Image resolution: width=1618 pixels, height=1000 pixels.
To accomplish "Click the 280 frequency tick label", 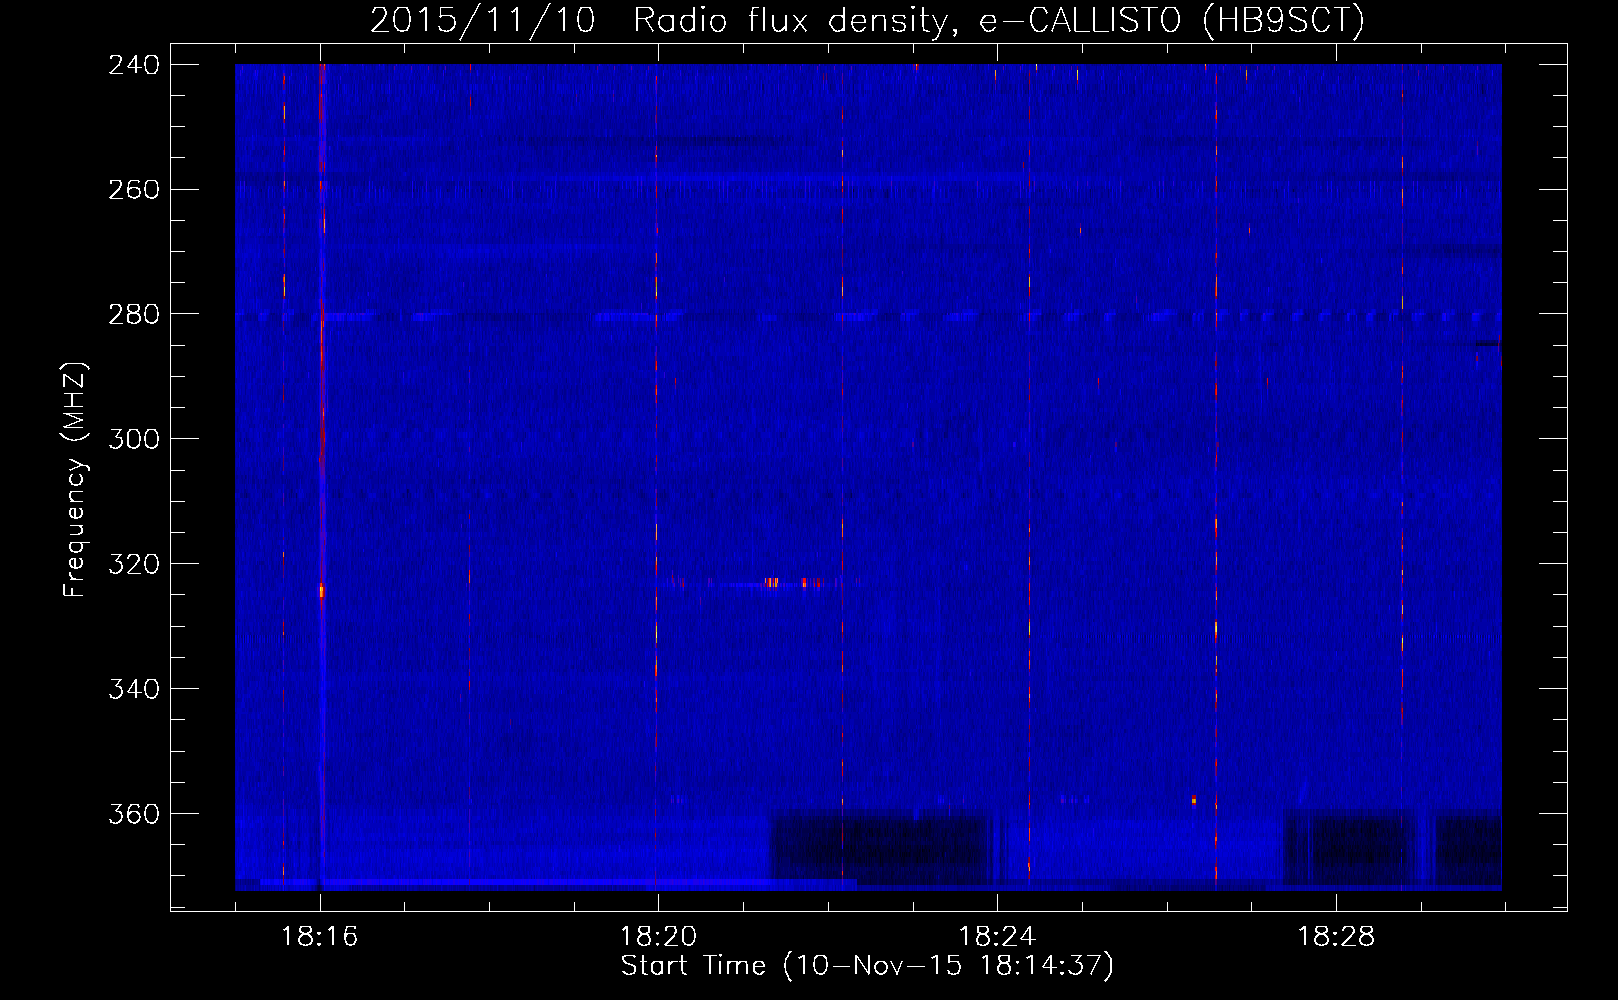I will tap(134, 315).
